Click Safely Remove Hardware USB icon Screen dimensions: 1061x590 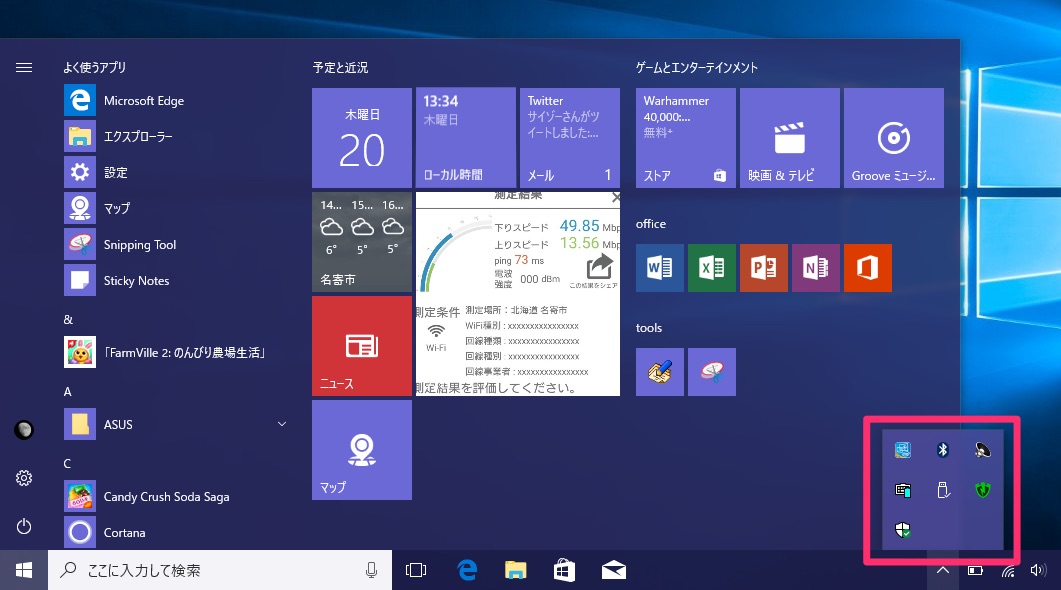point(943,490)
